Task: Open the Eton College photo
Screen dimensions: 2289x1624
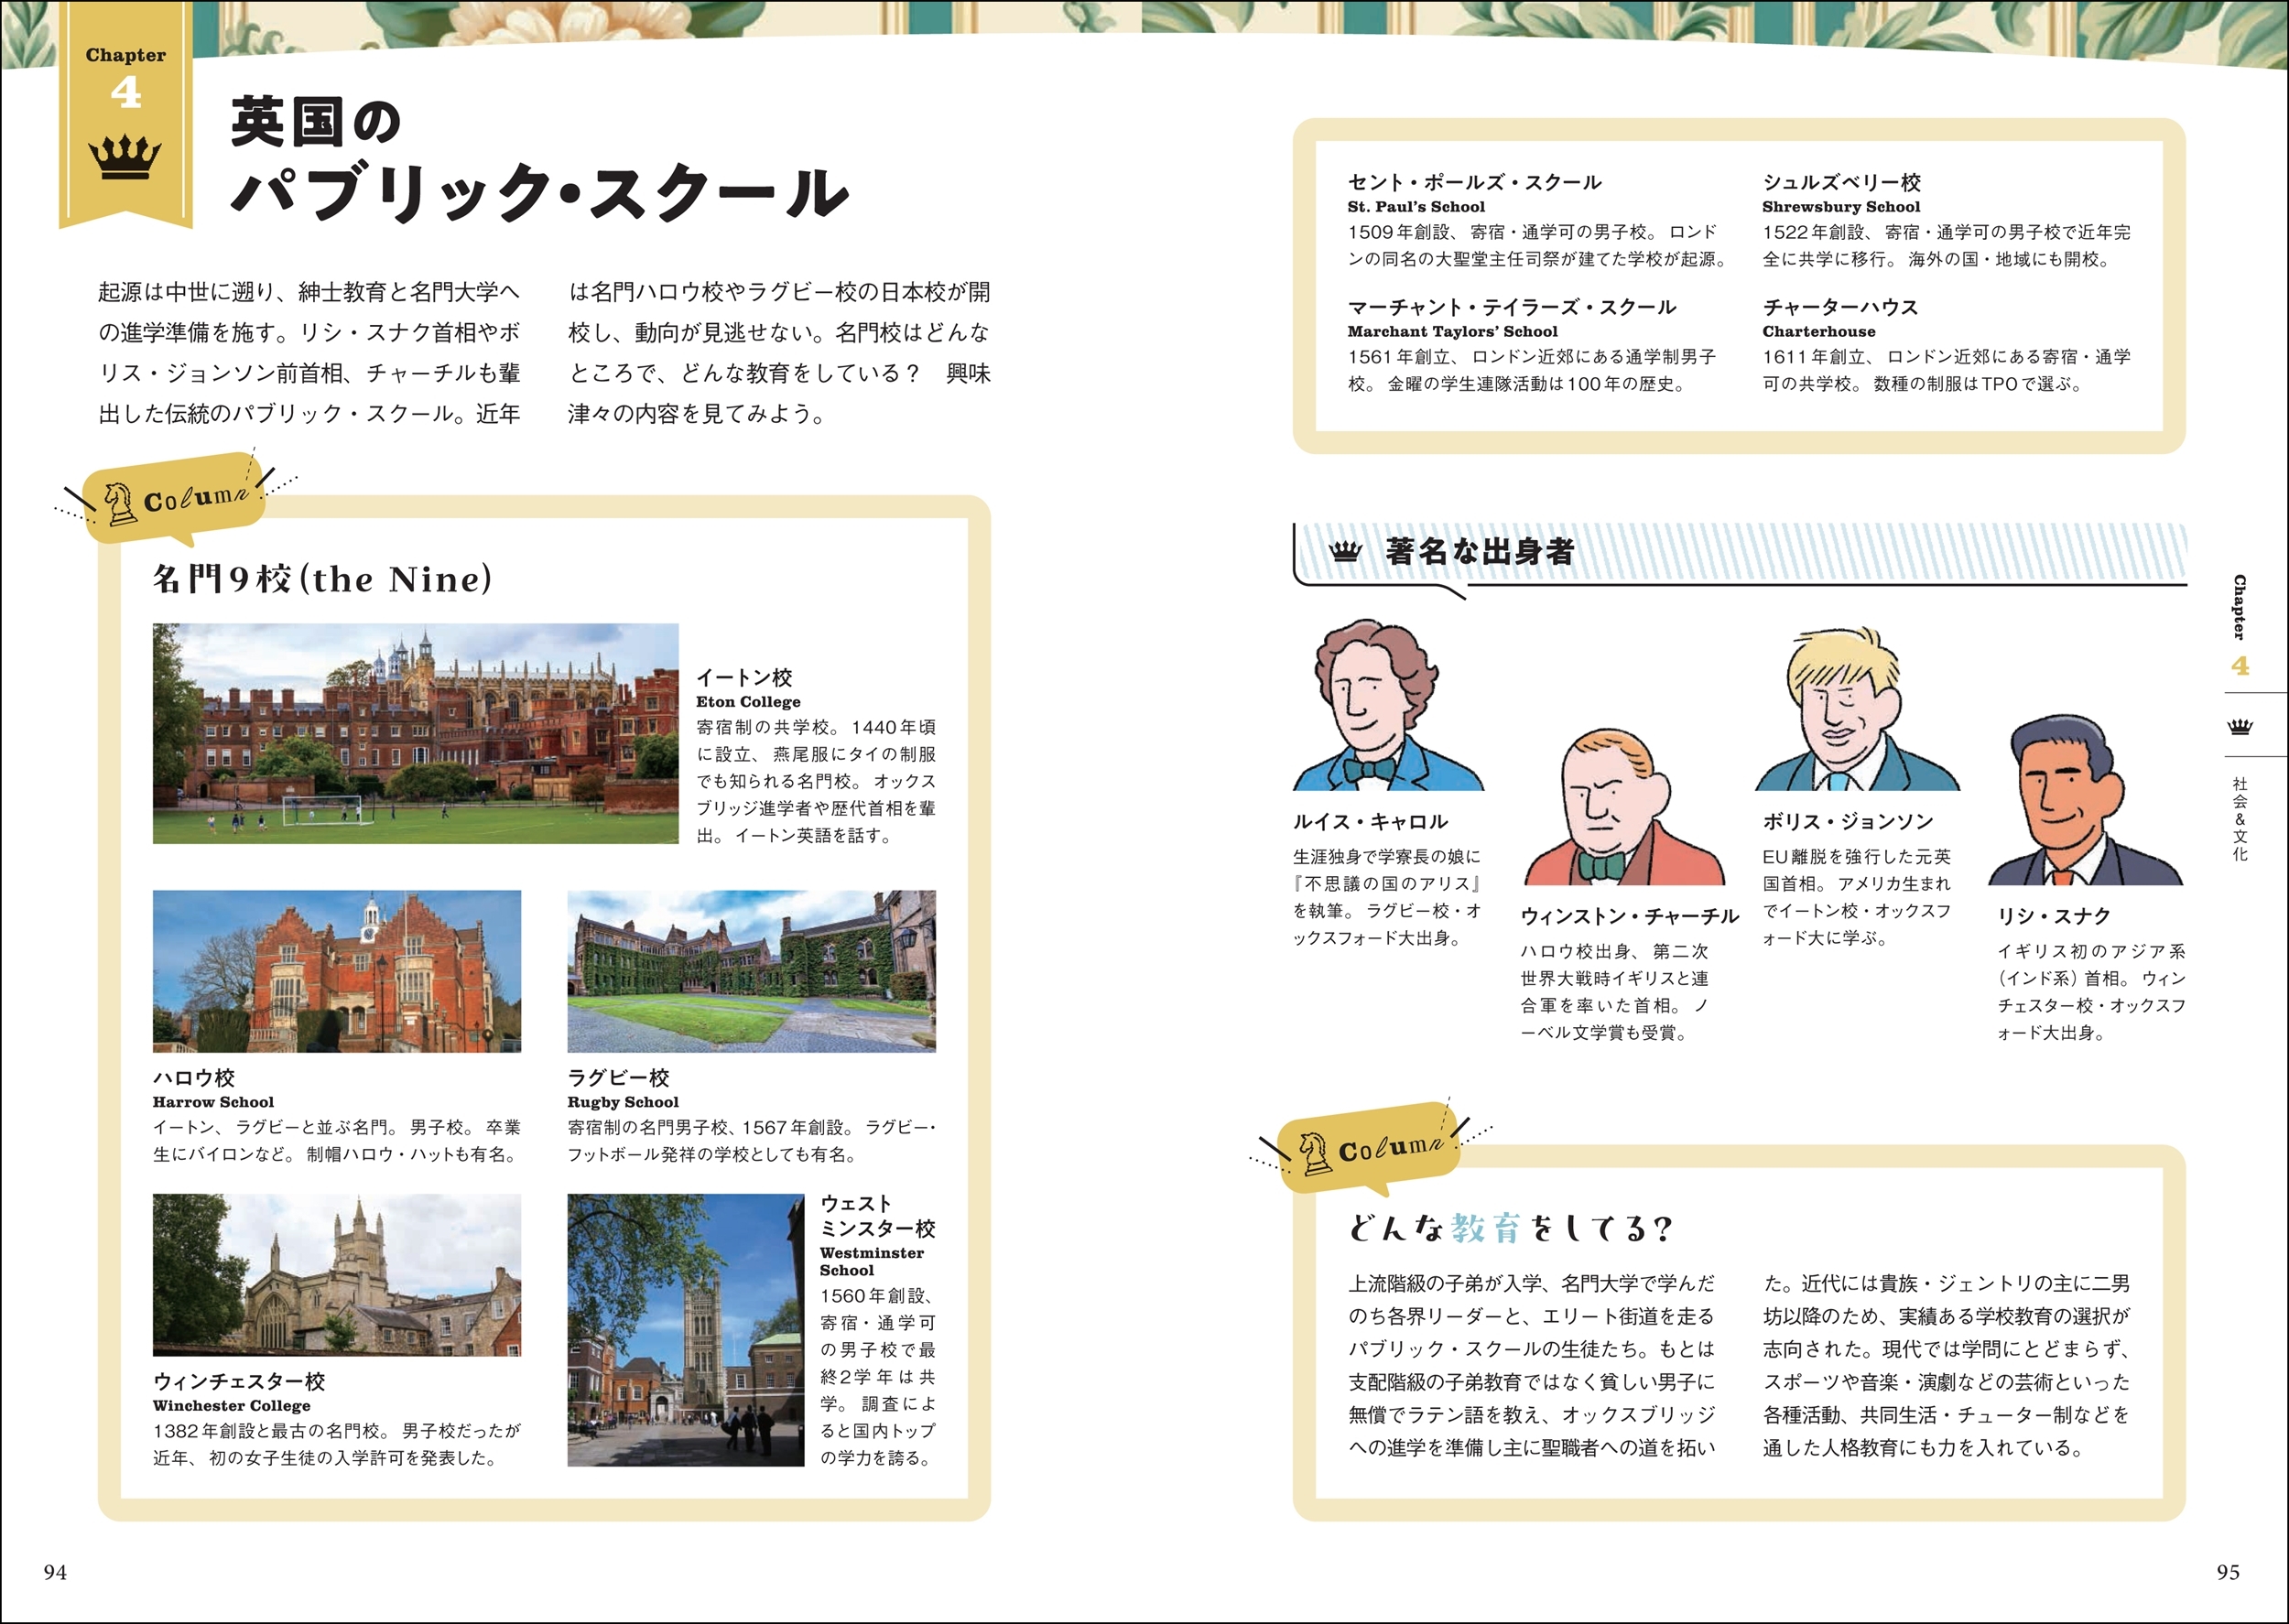Action: pyautogui.click(x=415, y=733)
